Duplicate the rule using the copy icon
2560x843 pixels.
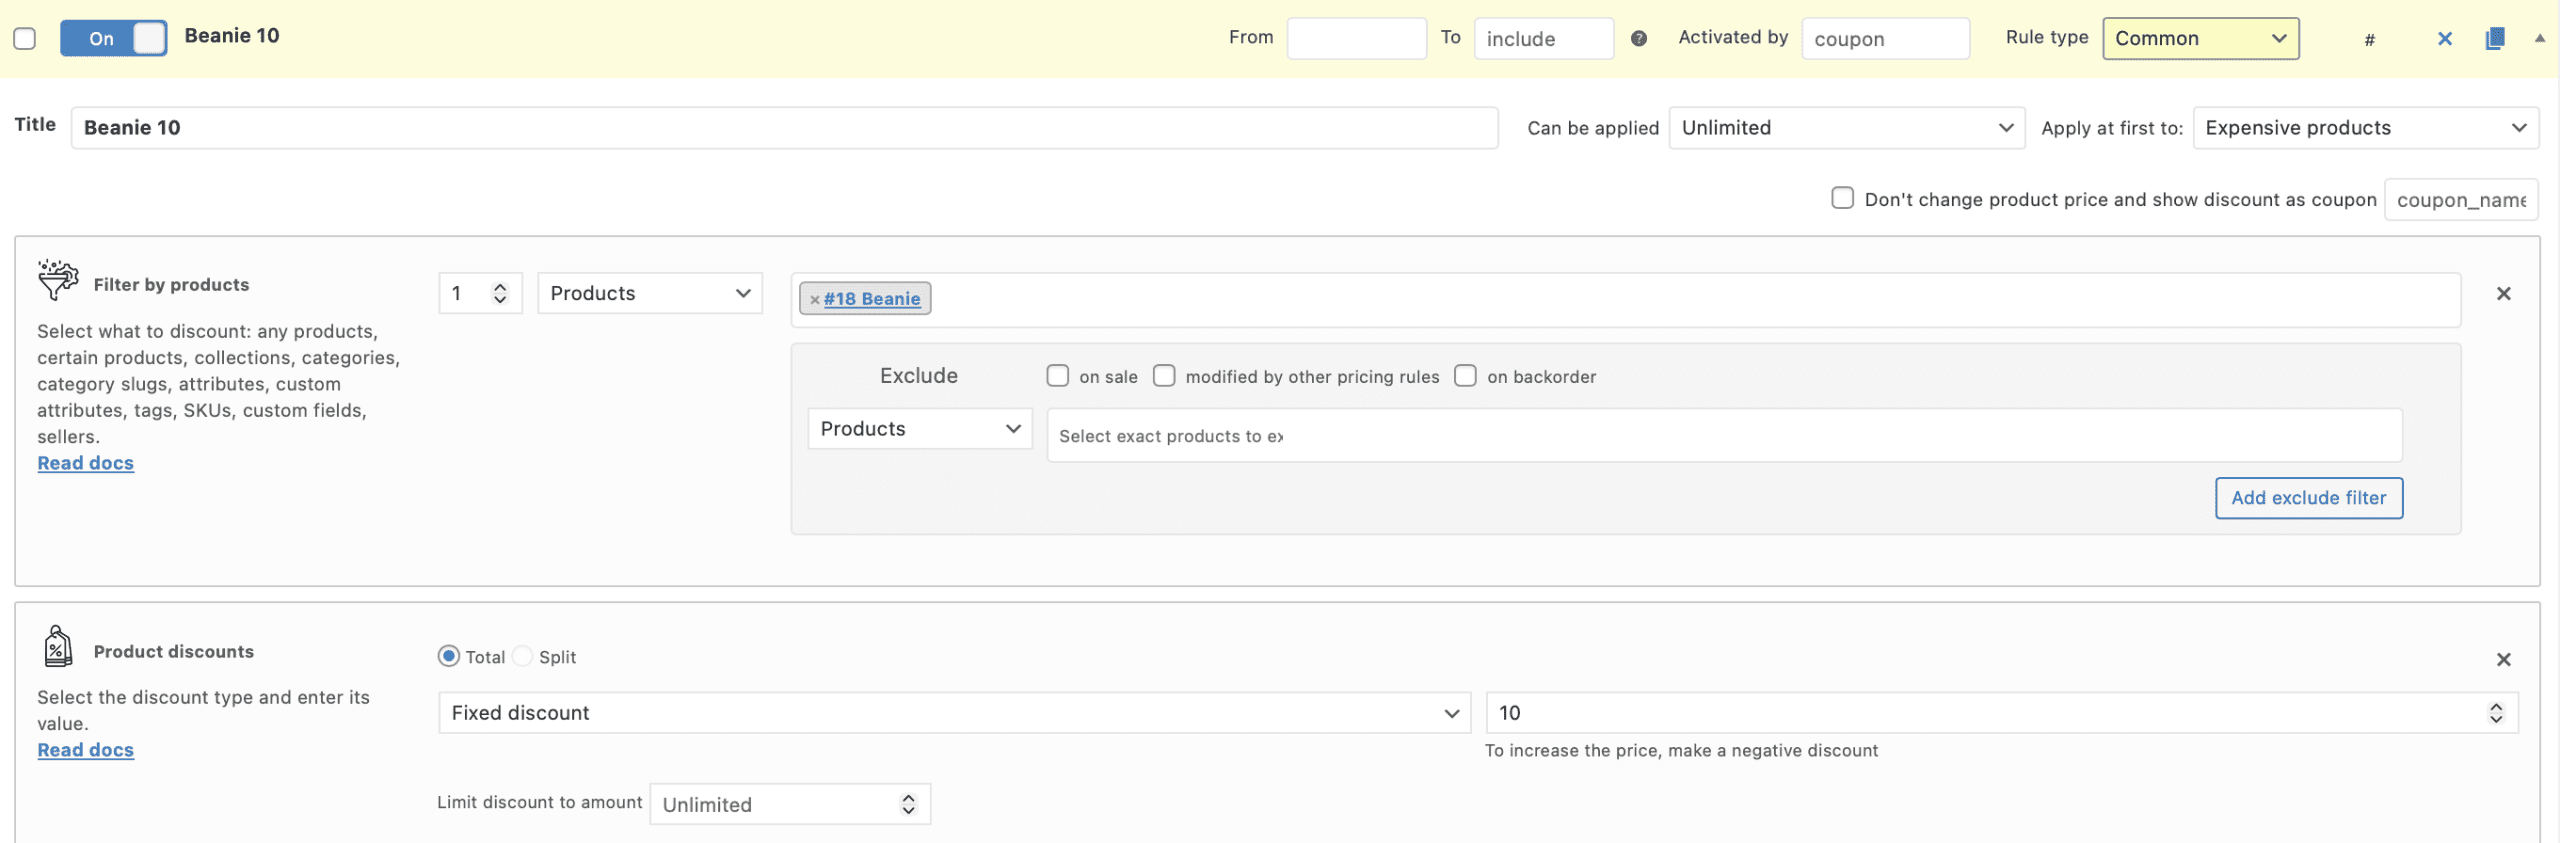[2495, 39]
